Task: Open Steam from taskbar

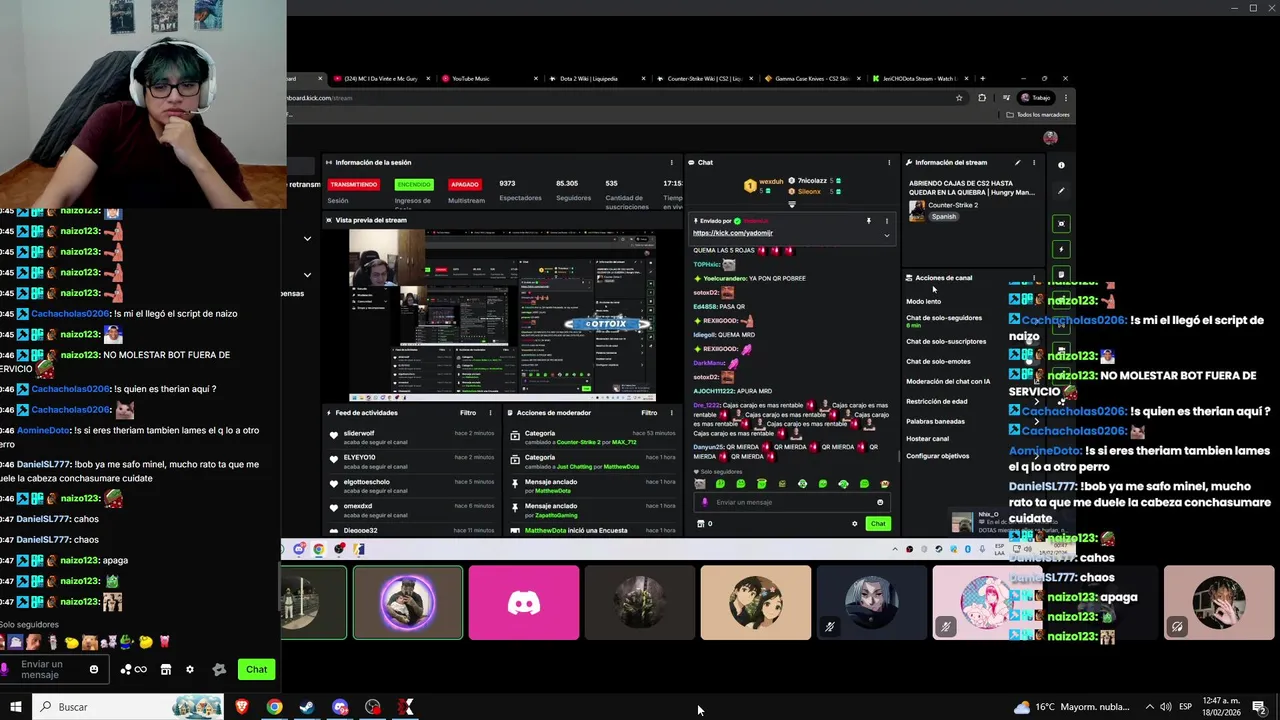Action: 307,707
